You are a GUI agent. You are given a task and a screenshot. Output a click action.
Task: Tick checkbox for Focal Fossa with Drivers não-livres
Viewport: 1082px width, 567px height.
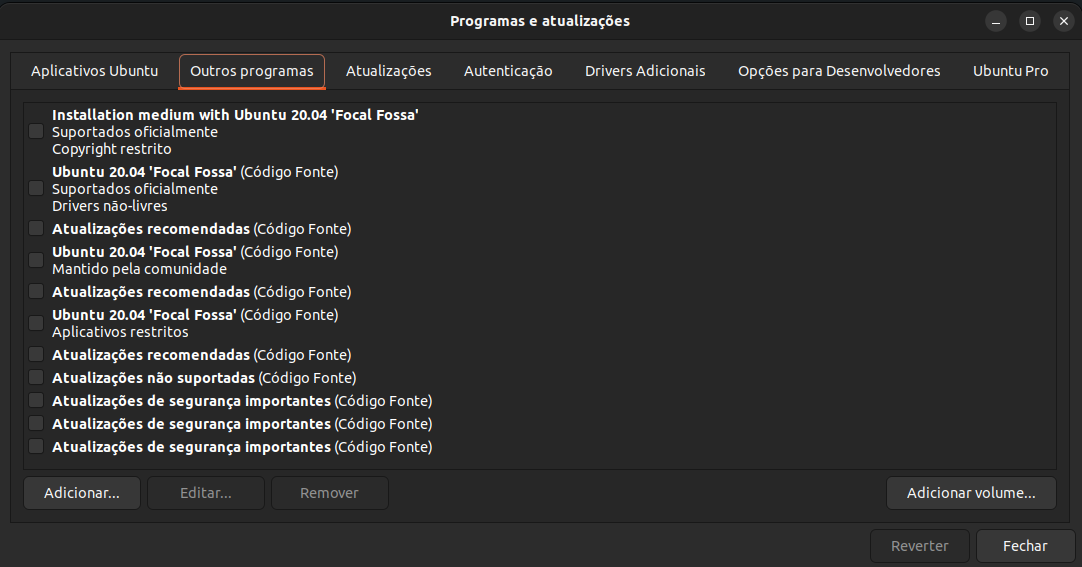(36, 188)
